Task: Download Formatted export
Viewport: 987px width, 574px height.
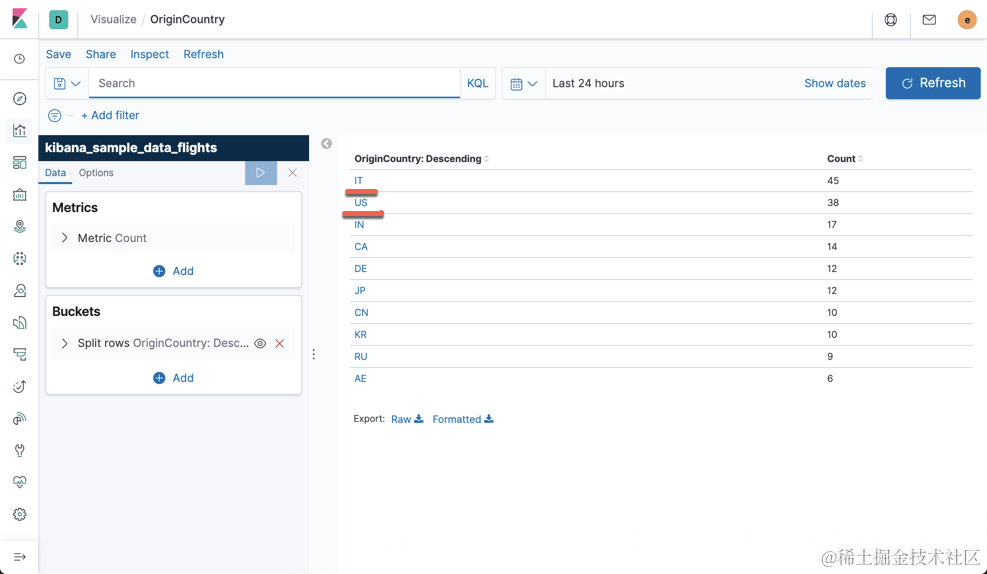Action: coord(463,419)
